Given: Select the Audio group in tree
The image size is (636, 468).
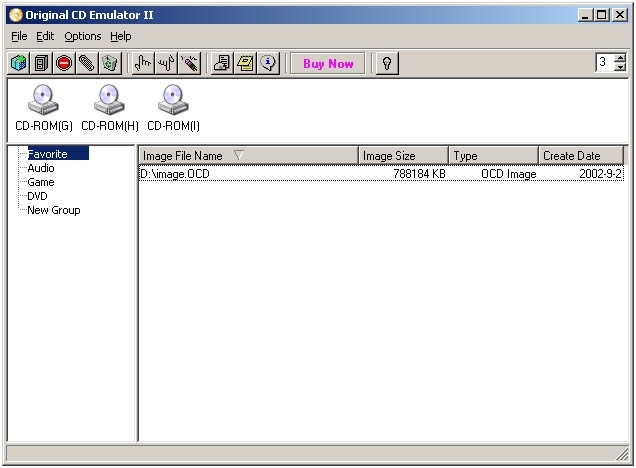Looking at the screenshot, I should click(41, 168).
